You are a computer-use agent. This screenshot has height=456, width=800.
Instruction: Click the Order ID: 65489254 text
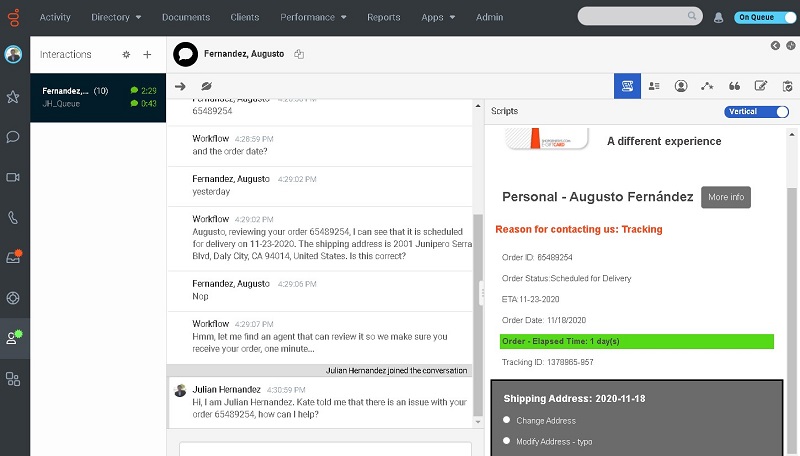tap(537, 257)
